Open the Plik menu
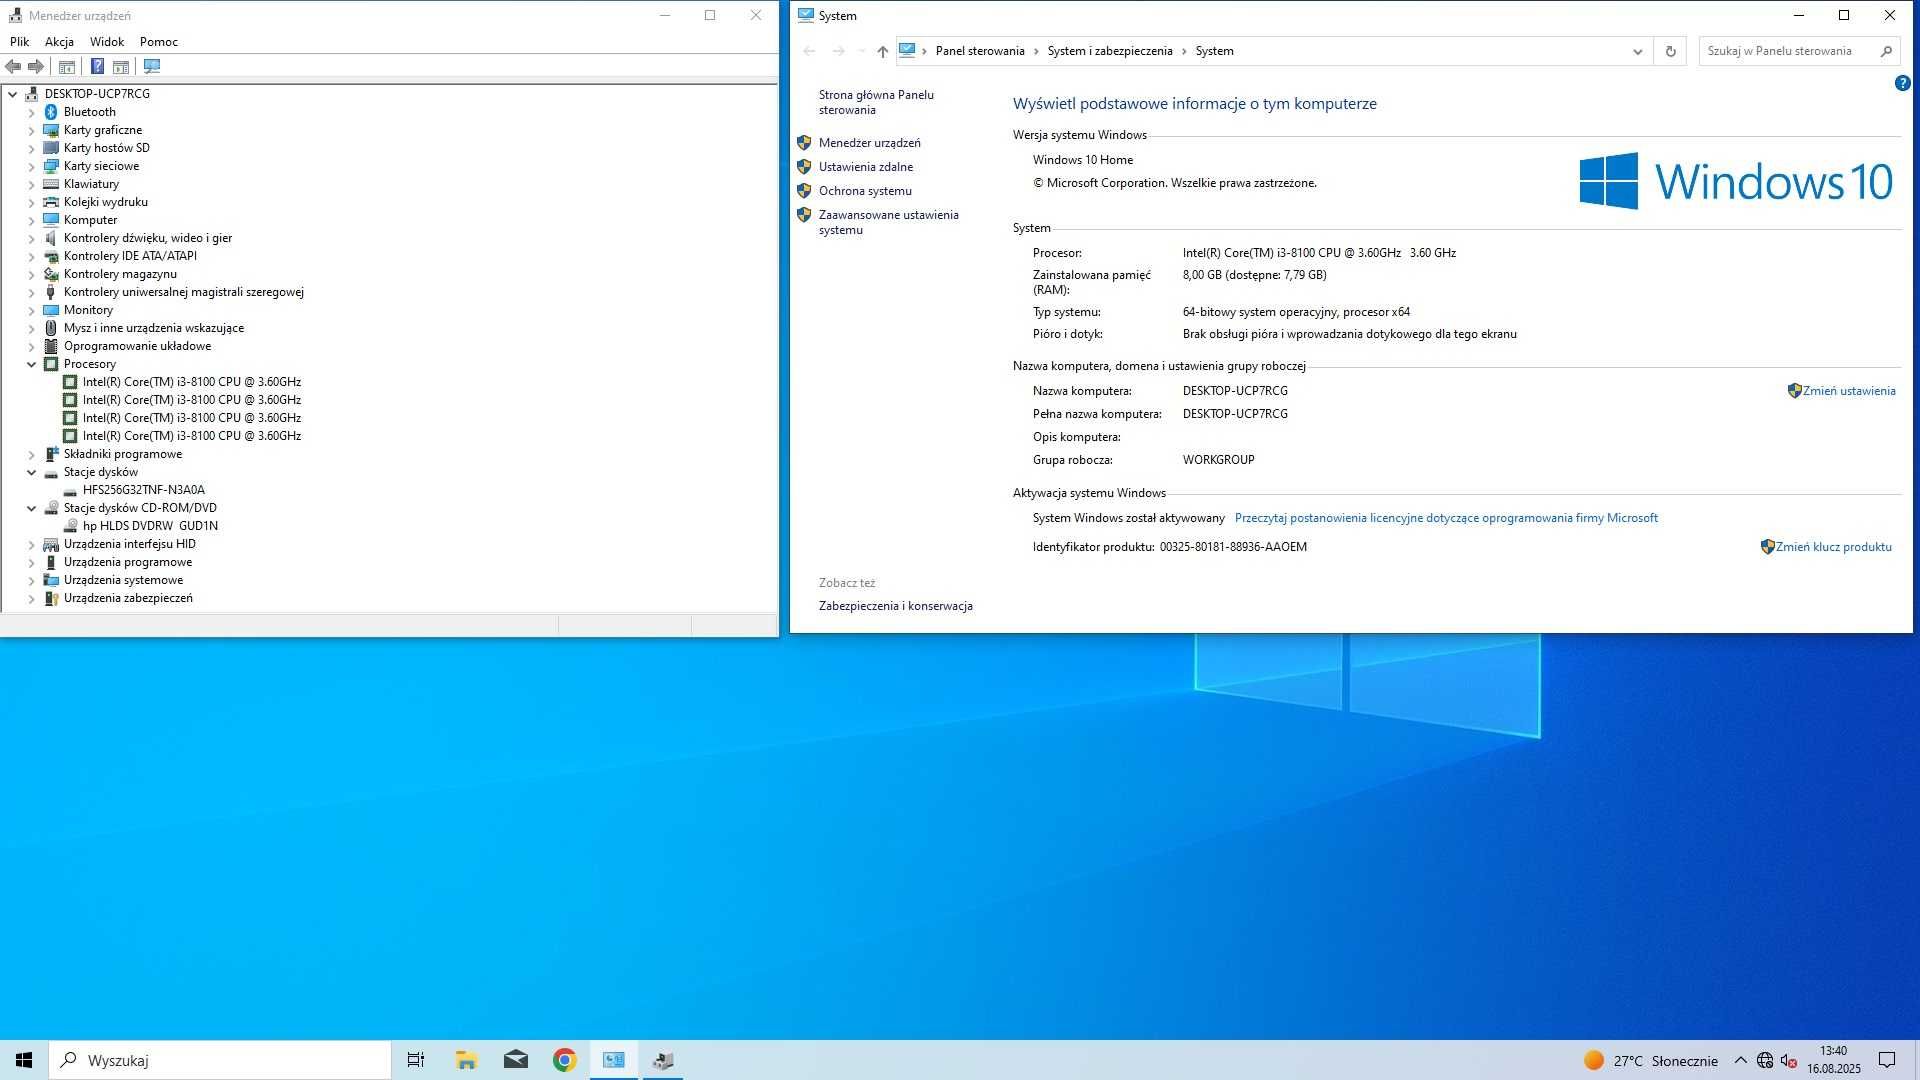 click(20, 42)
